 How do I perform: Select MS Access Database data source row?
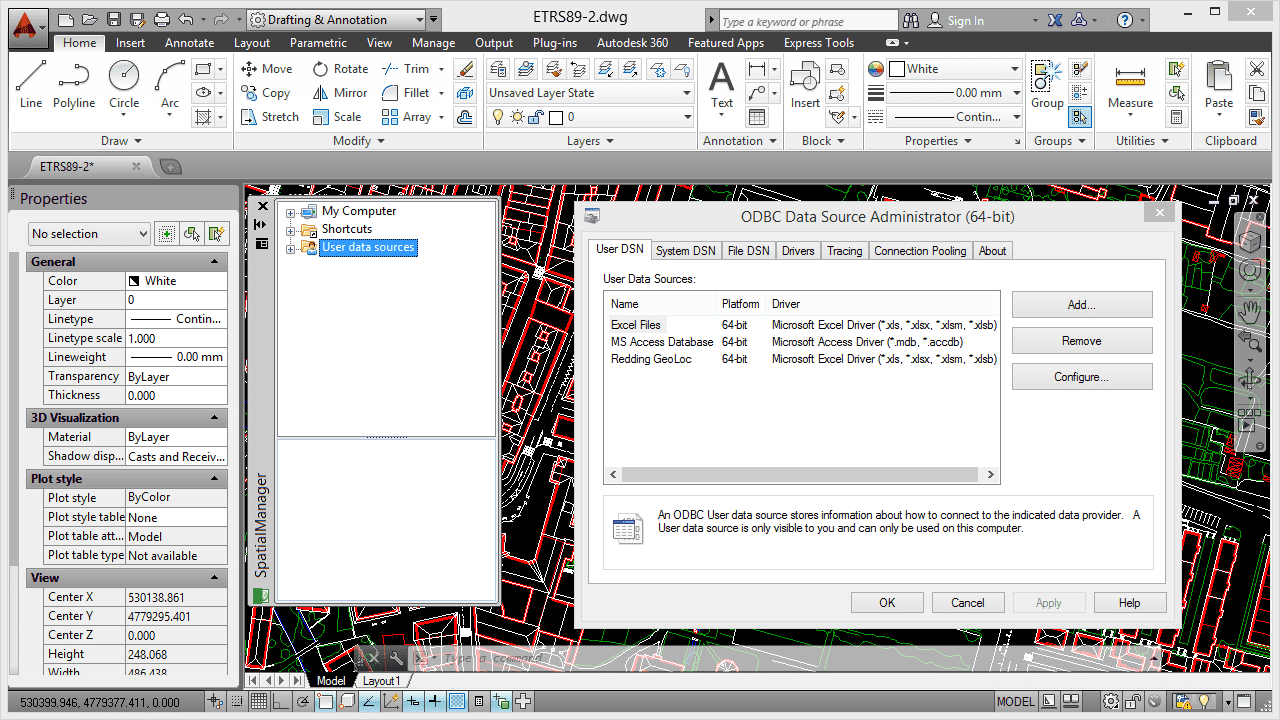[802, 342]
